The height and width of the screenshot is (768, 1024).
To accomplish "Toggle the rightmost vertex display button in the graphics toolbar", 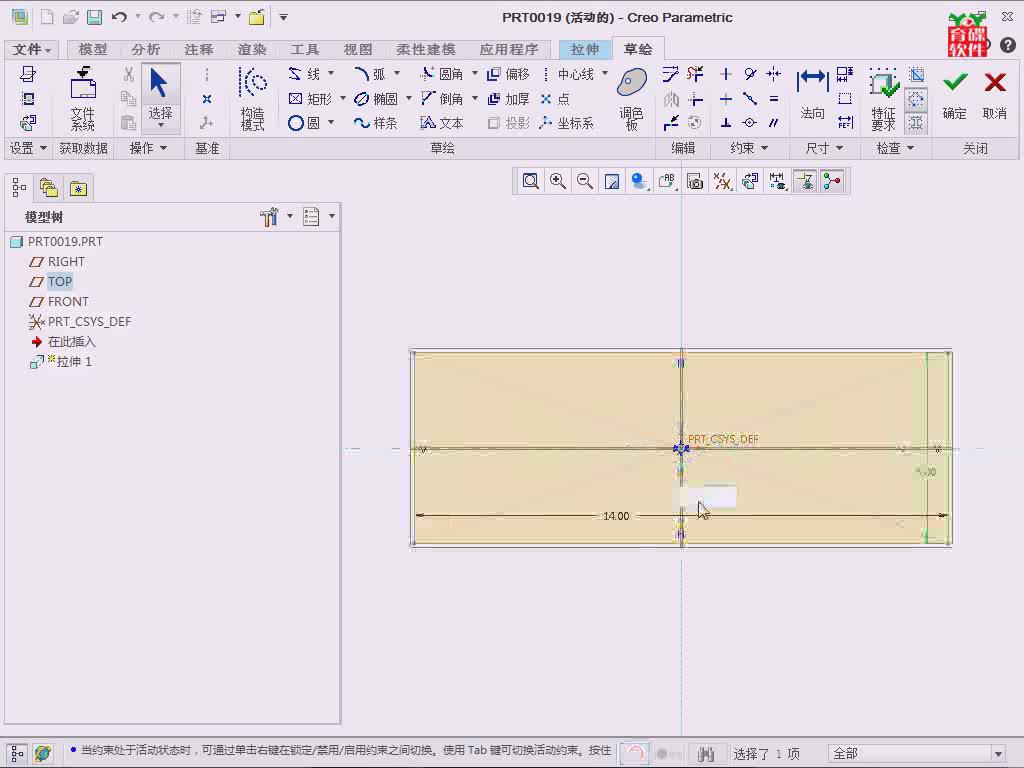I will pos(832,181).
